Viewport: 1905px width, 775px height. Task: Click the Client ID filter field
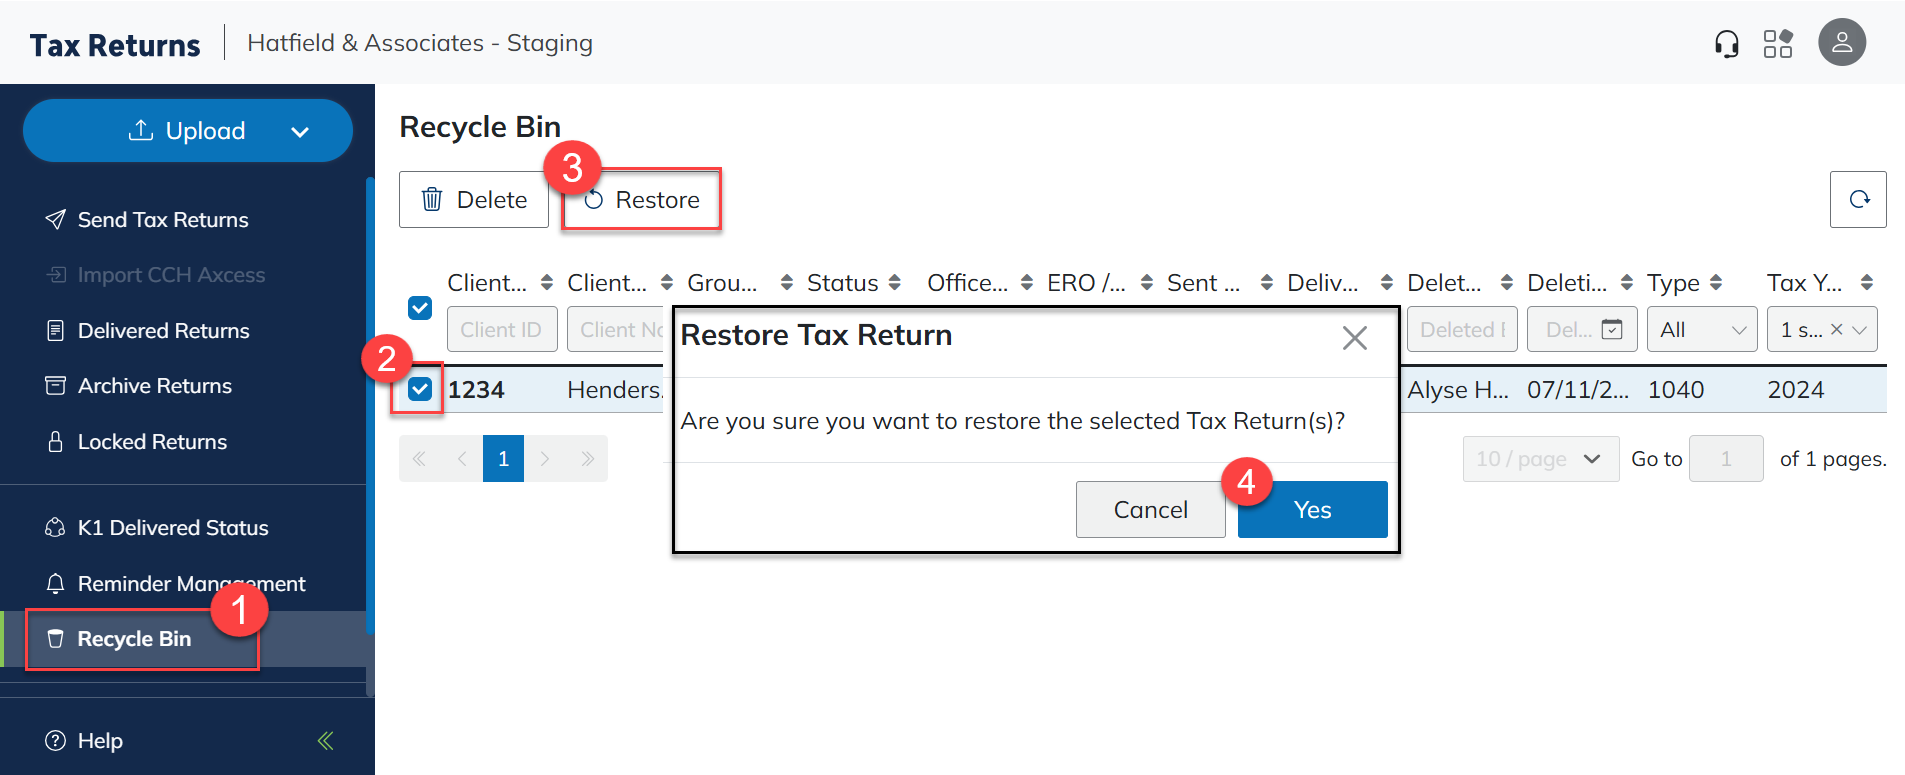[x=501, y=330]
